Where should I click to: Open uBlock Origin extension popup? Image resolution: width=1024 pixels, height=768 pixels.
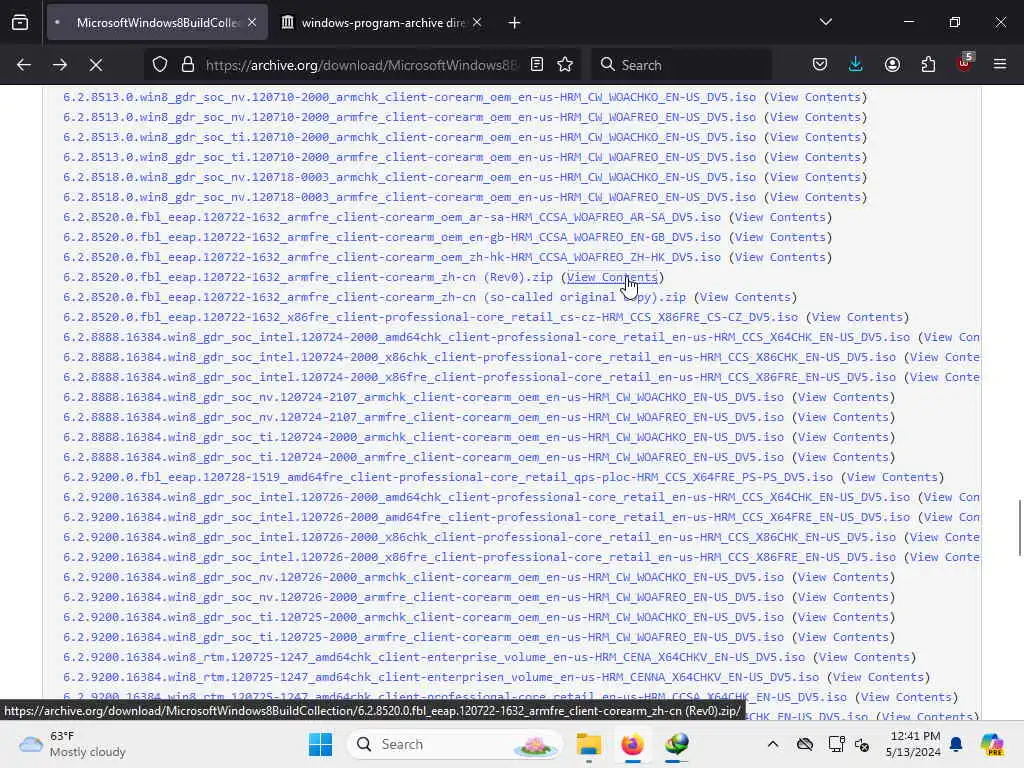coord(965,63)
